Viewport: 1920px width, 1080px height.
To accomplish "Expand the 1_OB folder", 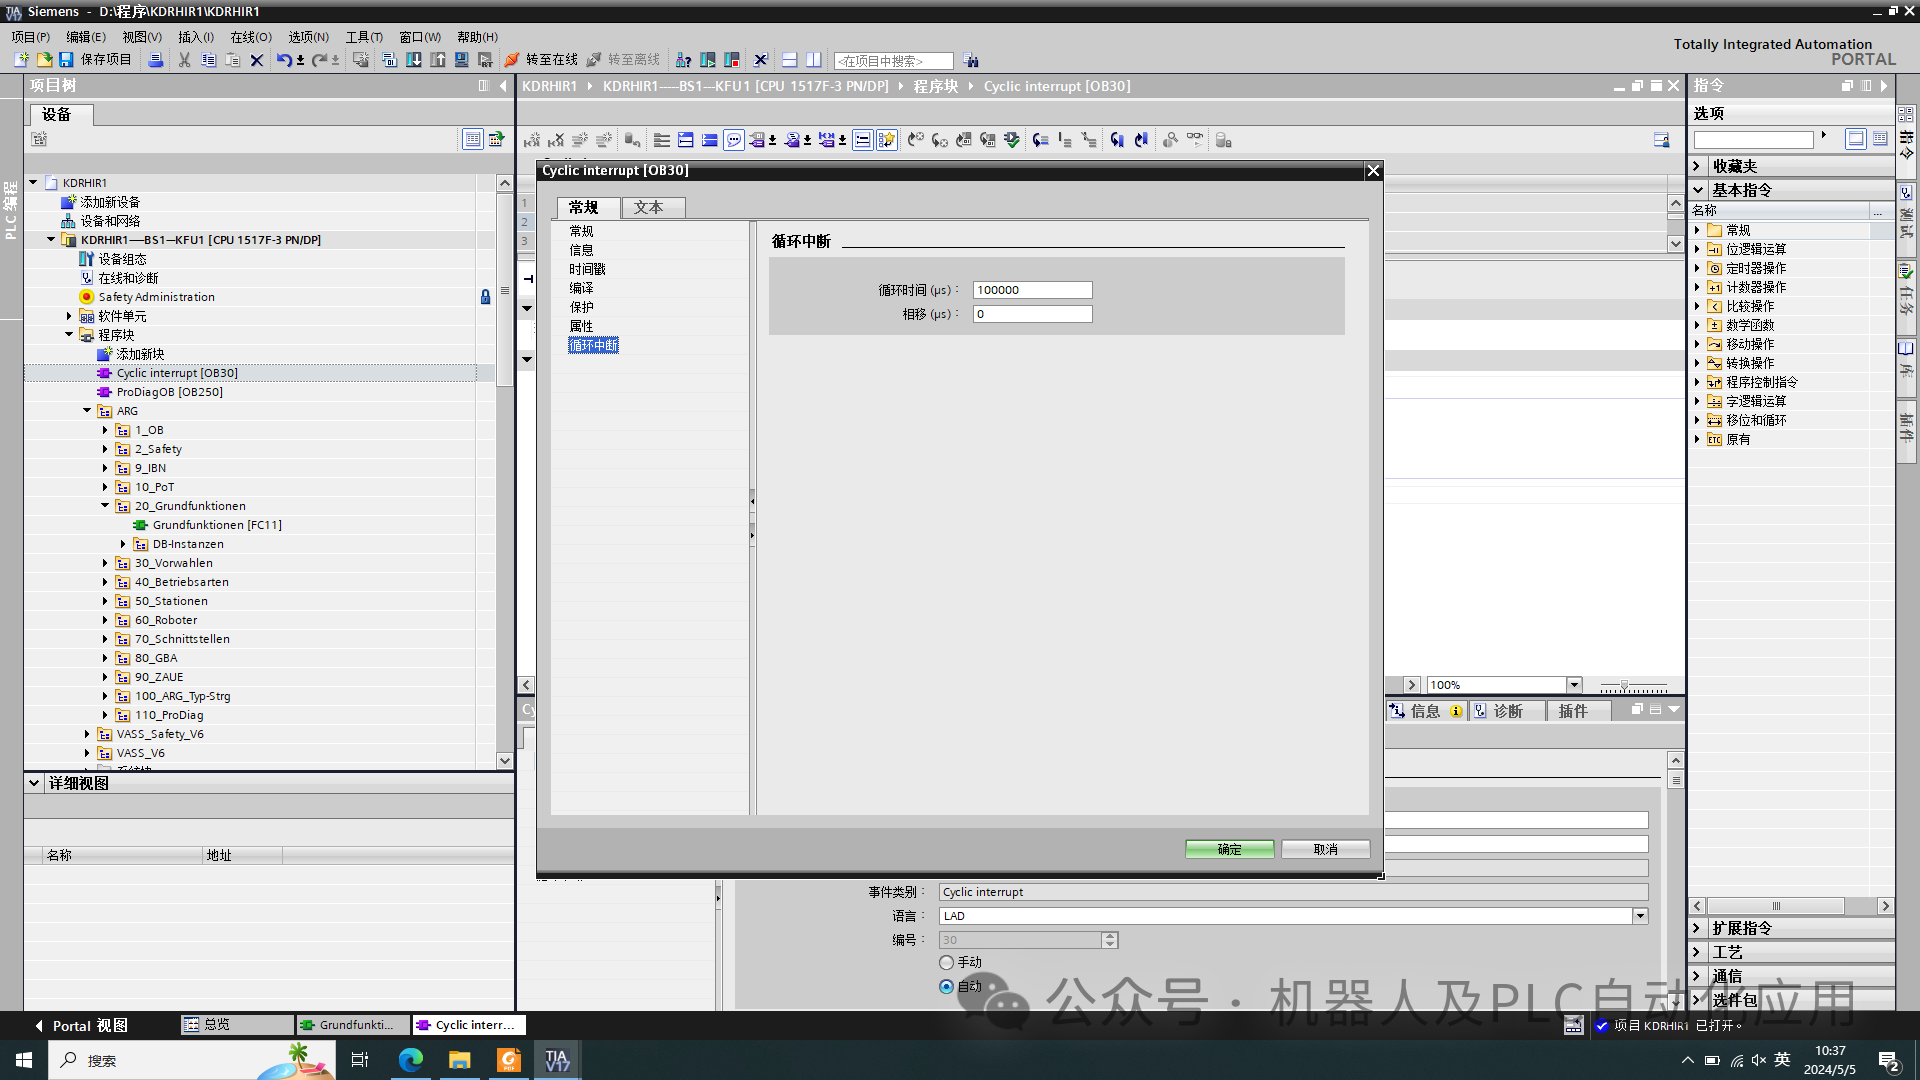I will coord(105,430).
